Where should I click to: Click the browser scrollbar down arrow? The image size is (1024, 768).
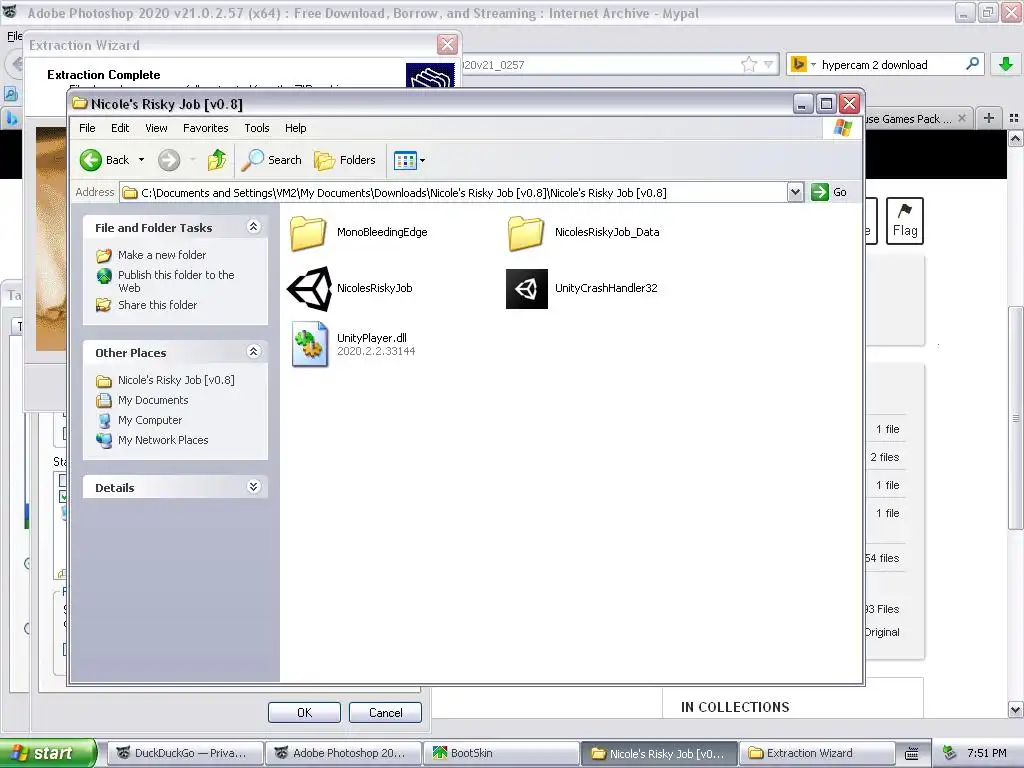click(1016, 709)
